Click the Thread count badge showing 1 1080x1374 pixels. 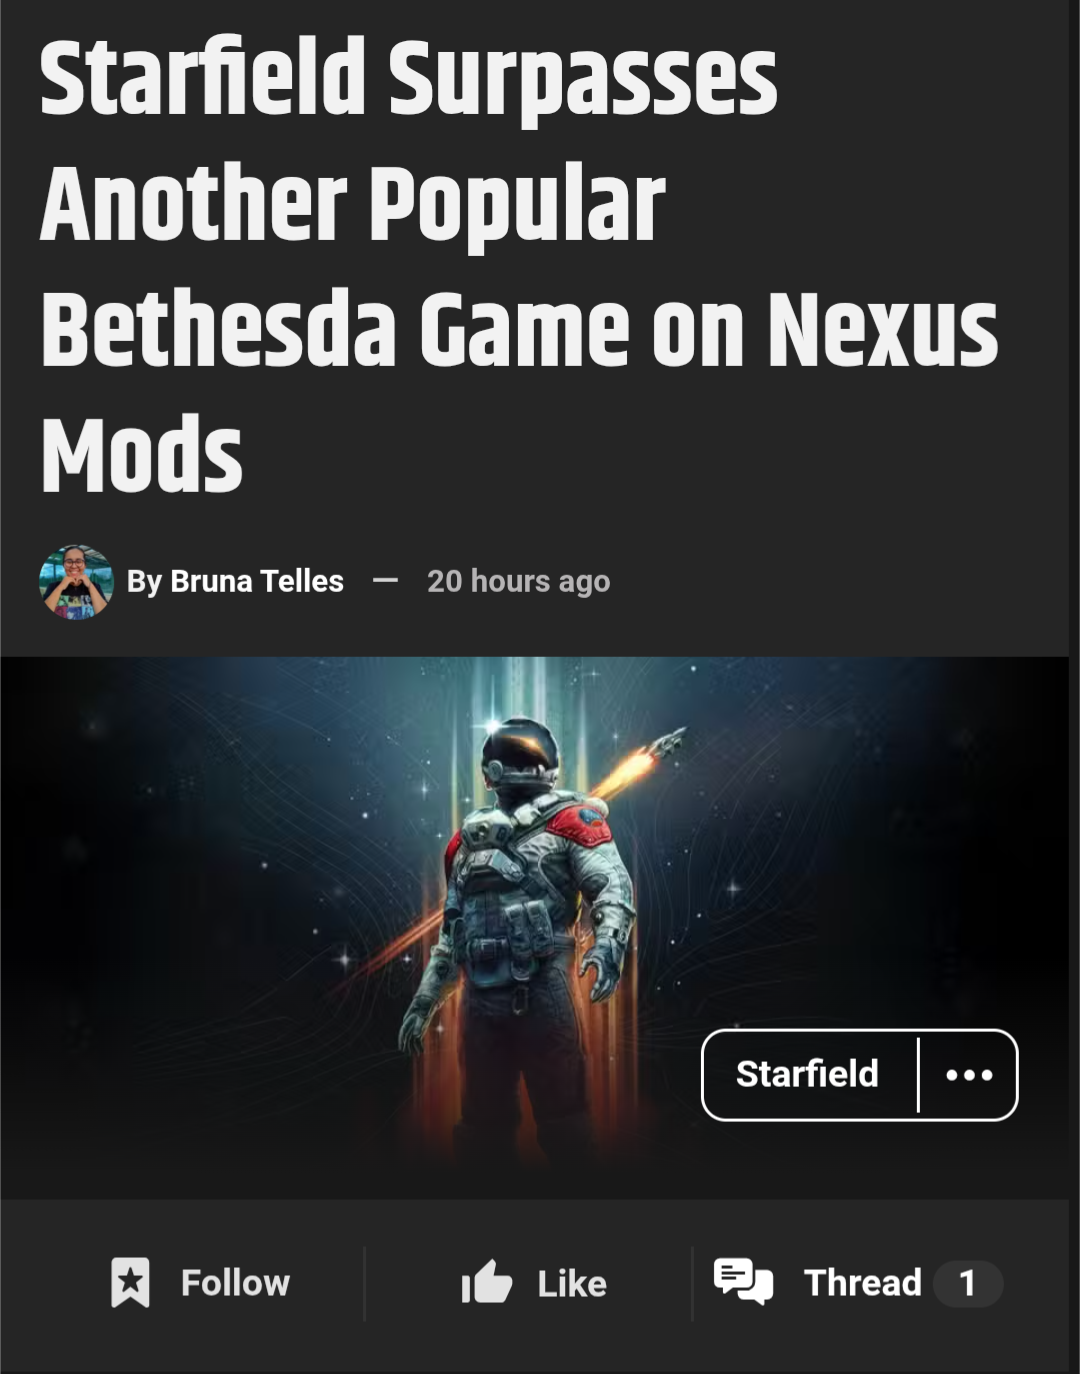click(967, 1283)
